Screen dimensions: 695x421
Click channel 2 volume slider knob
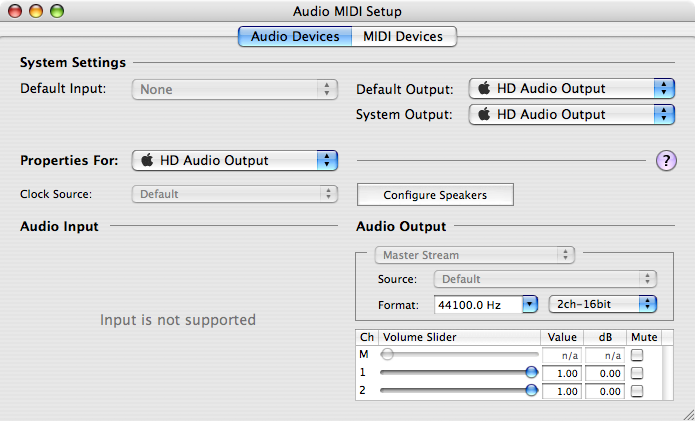(532, 390)
